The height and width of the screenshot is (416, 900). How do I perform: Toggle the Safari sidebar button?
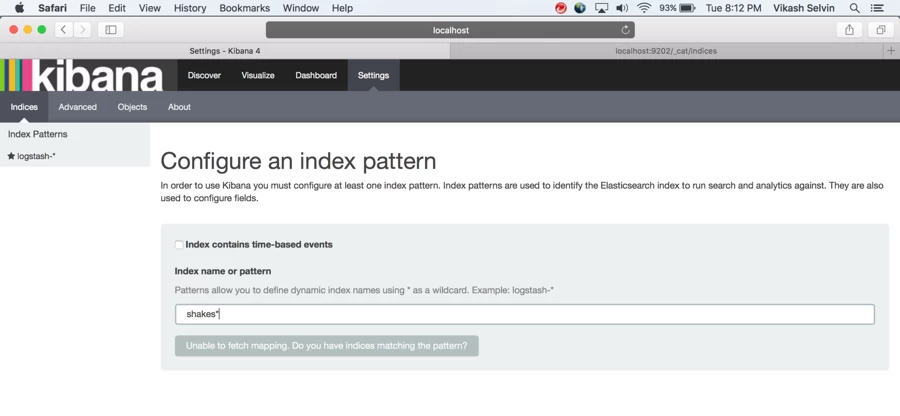[x=111, y=30]
